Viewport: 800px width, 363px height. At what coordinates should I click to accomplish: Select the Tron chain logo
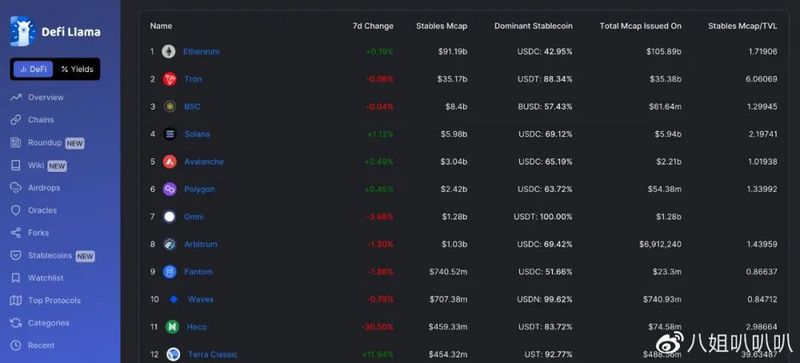169,79
